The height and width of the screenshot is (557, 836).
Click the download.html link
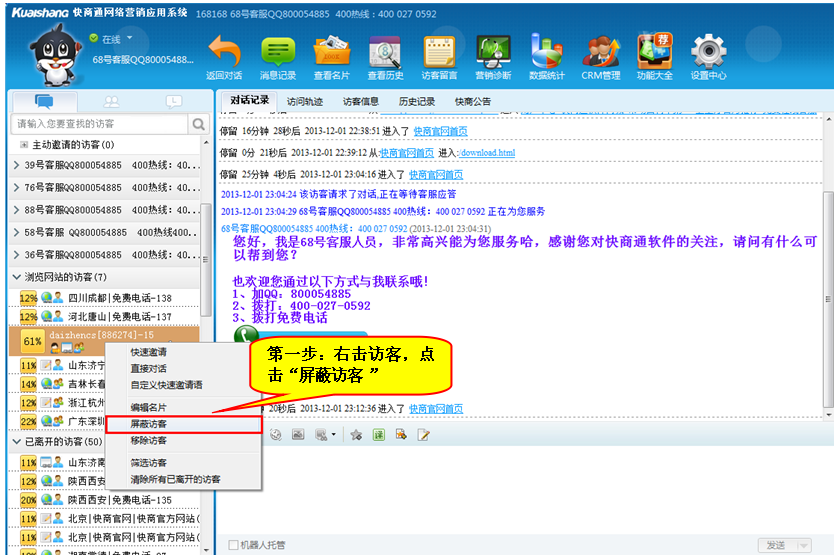click(487, 153)
